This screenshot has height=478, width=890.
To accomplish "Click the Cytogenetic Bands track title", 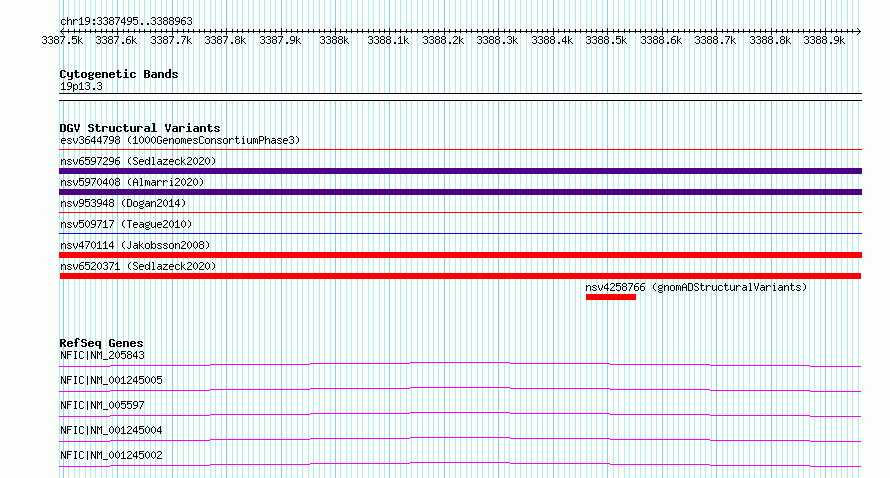I will (119, 74).
